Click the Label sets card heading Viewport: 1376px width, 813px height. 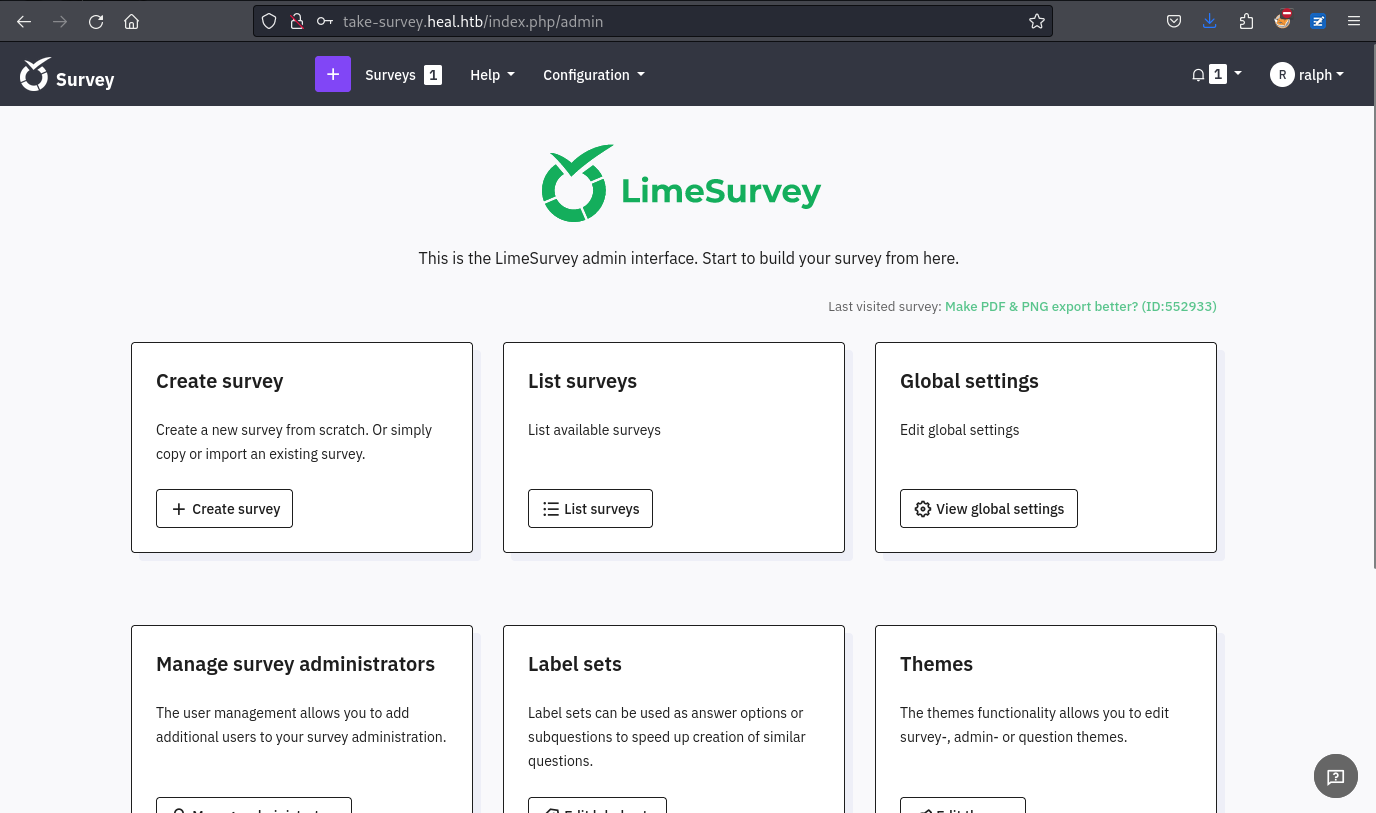[x=575, y=664]
